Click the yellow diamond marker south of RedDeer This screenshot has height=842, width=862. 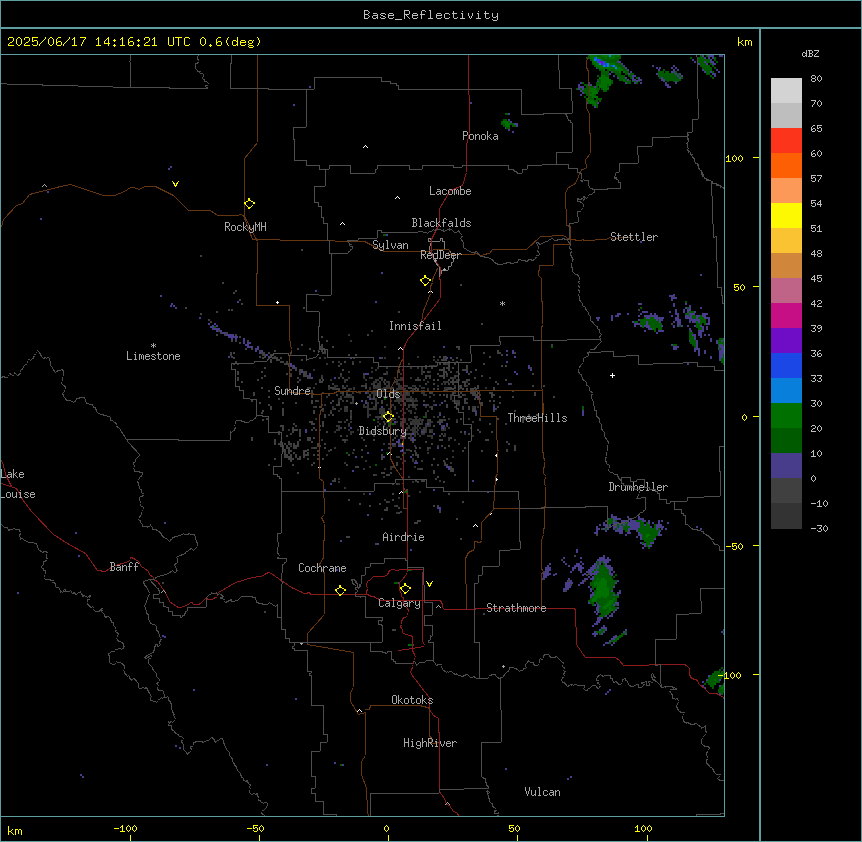[x=426, y=281]
